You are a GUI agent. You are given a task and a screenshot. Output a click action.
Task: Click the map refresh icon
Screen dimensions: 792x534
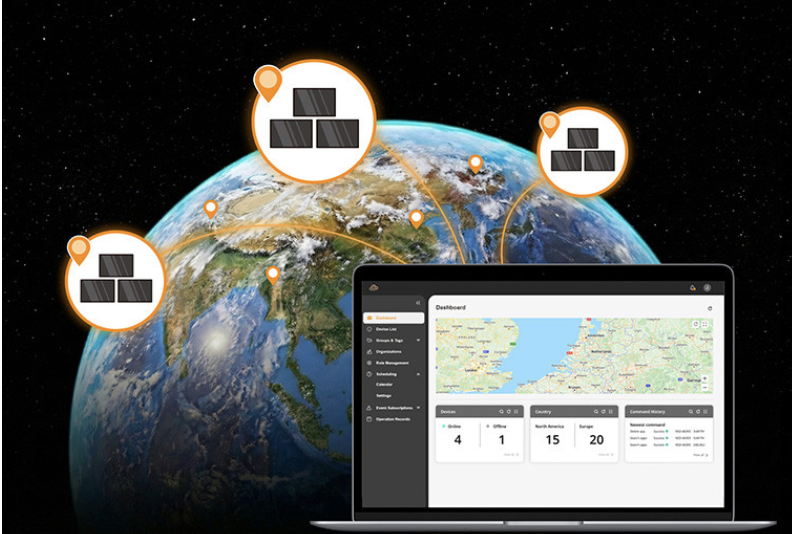[x=696, y=324]
